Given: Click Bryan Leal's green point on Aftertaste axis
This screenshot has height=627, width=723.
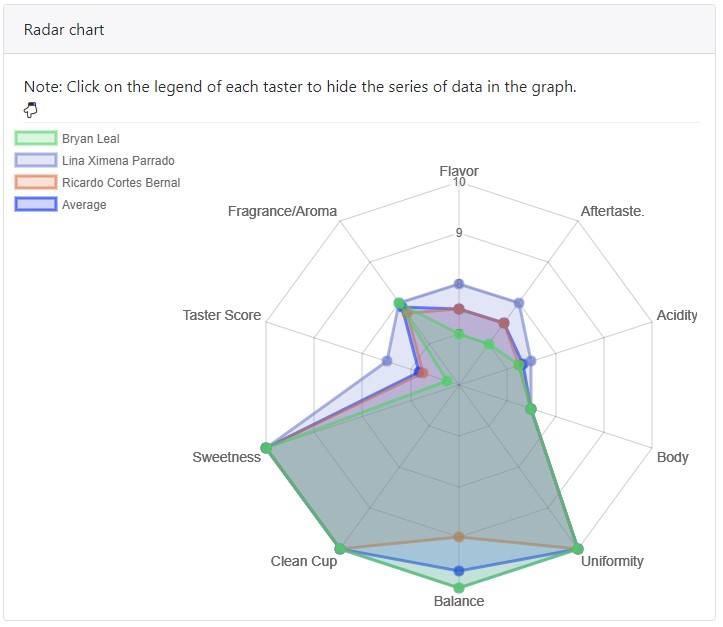Looking at the screenshot, I should 489,343.
